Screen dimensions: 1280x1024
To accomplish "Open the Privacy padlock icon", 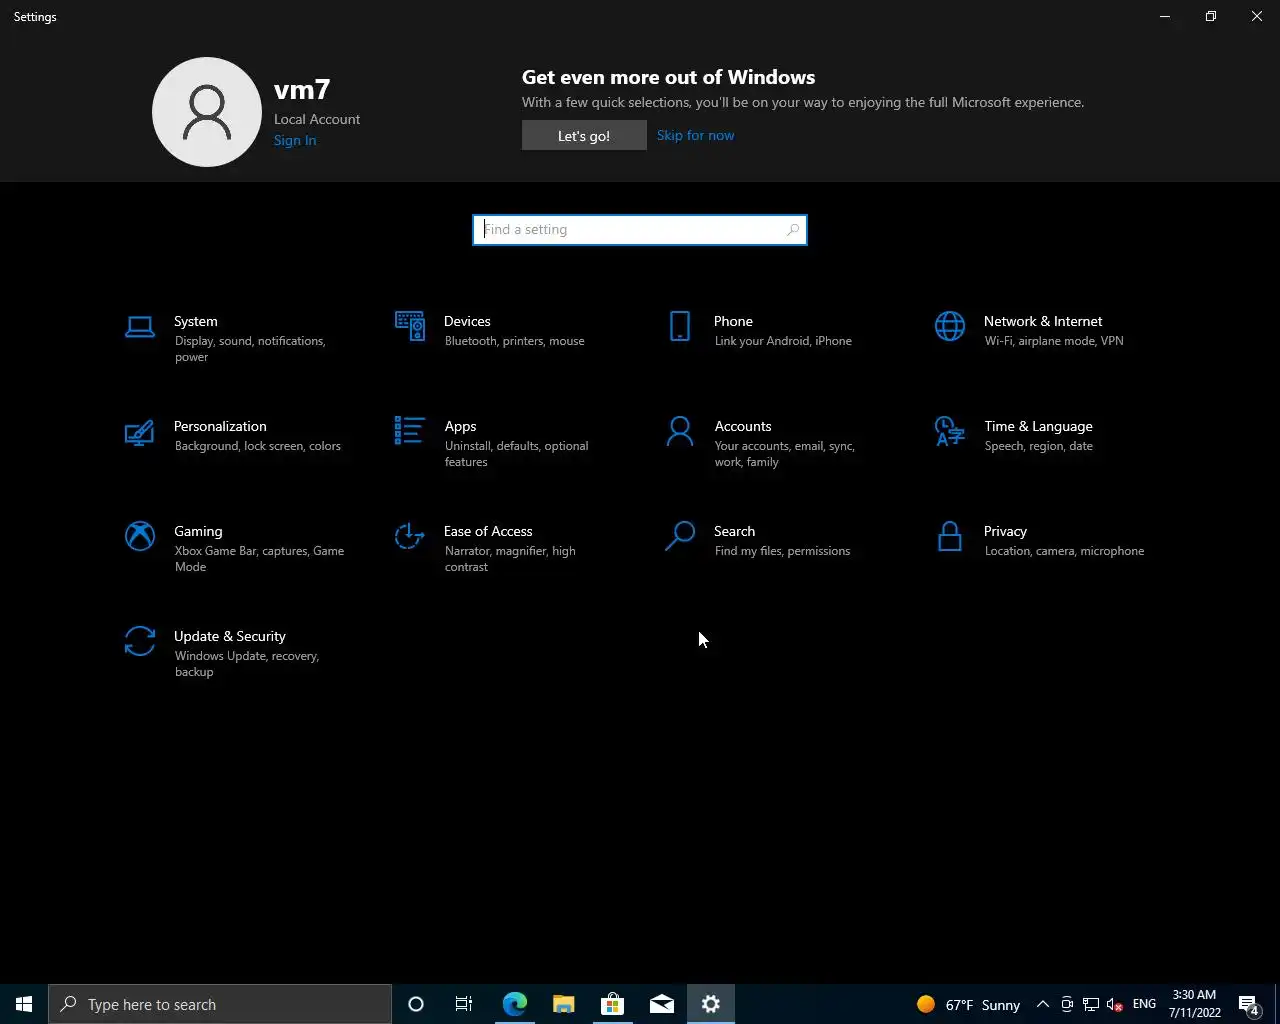I will click(950, 536).
